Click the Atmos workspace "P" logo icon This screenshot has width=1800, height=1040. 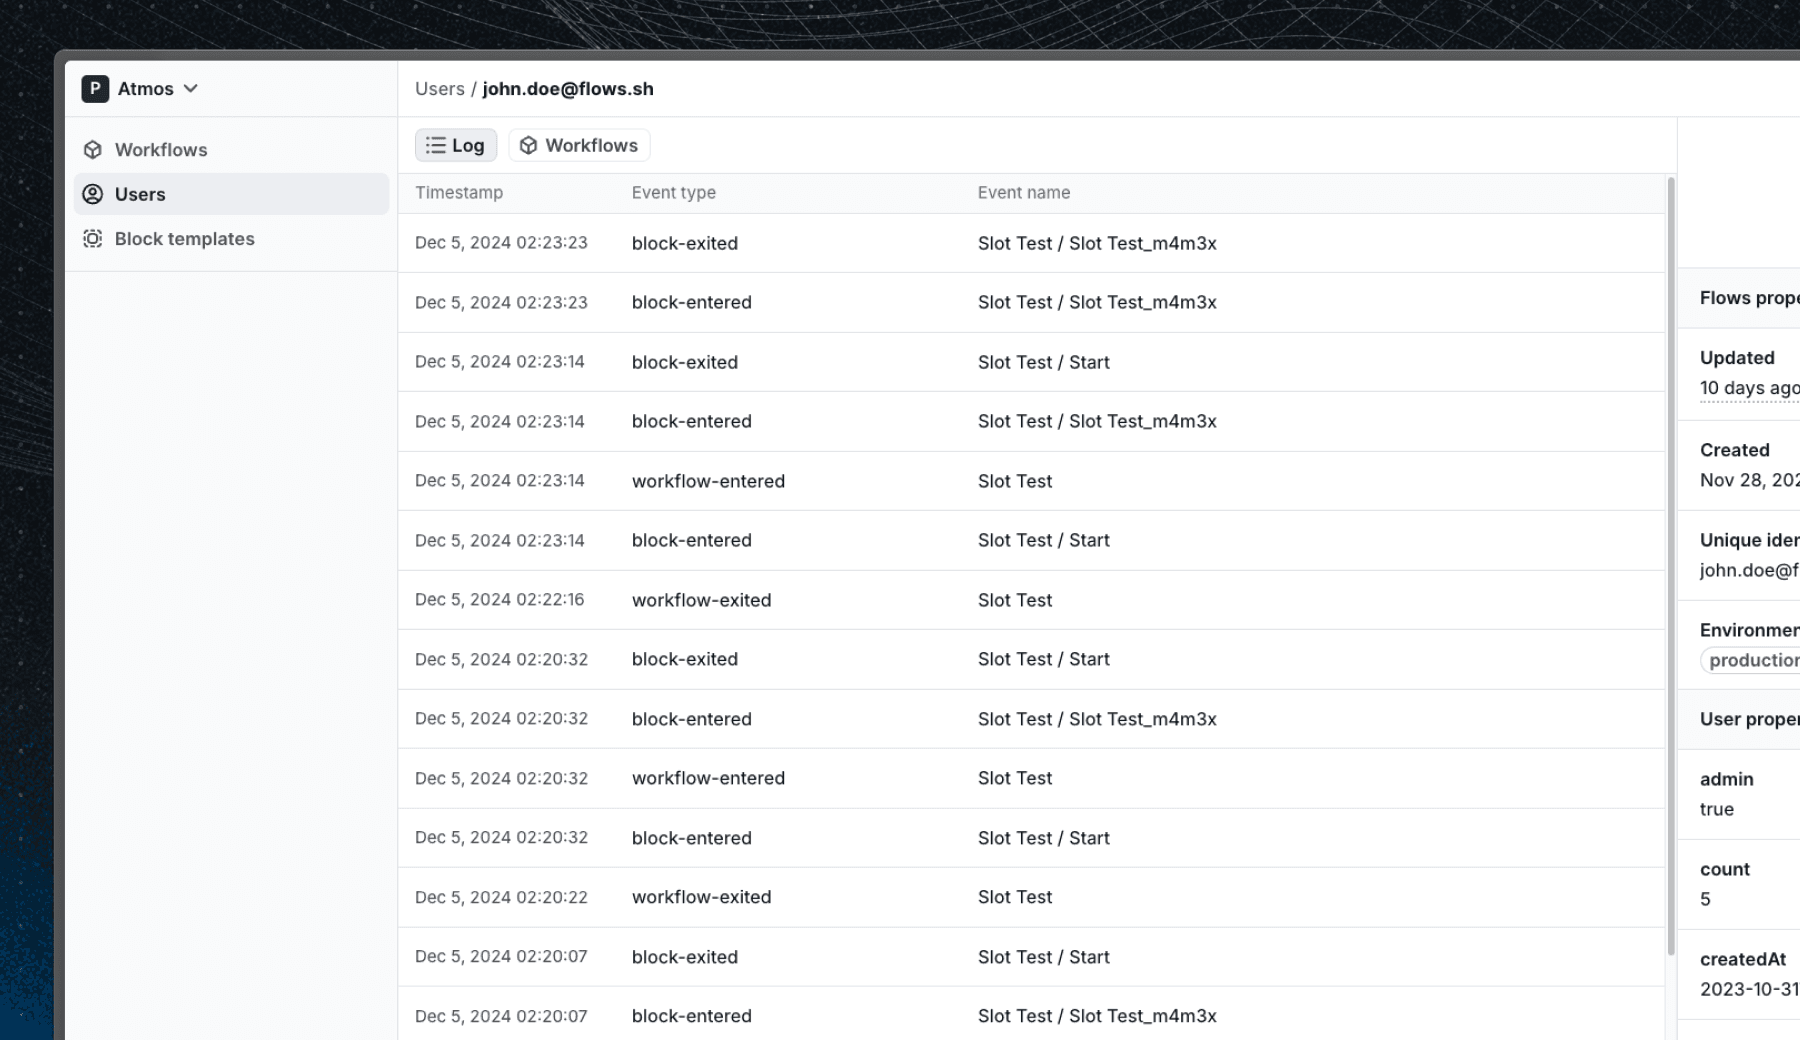93,88
